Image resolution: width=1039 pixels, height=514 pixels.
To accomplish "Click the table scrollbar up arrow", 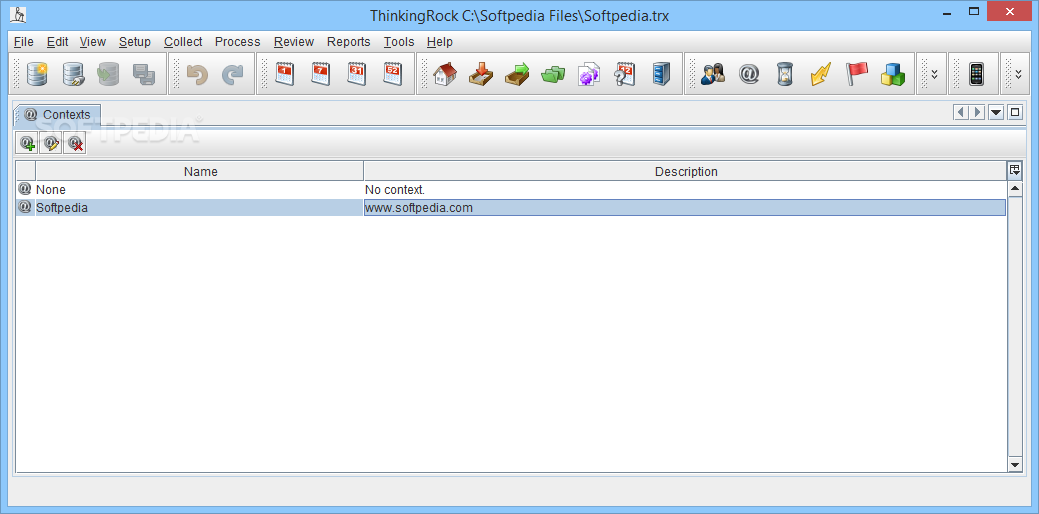I will point(1014,189).
